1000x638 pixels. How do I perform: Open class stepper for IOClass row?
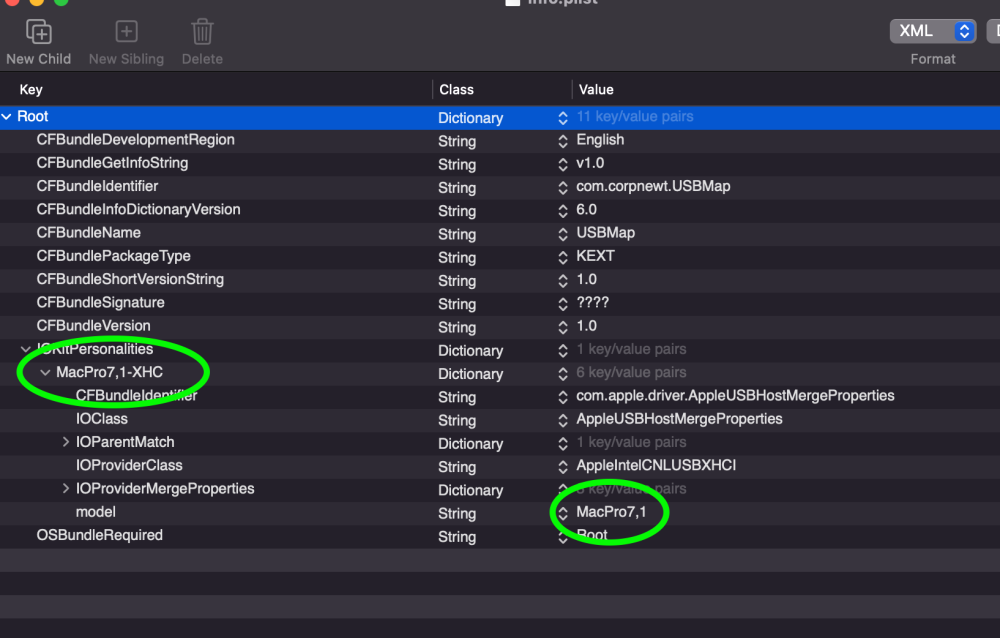[x=562, y=420]
